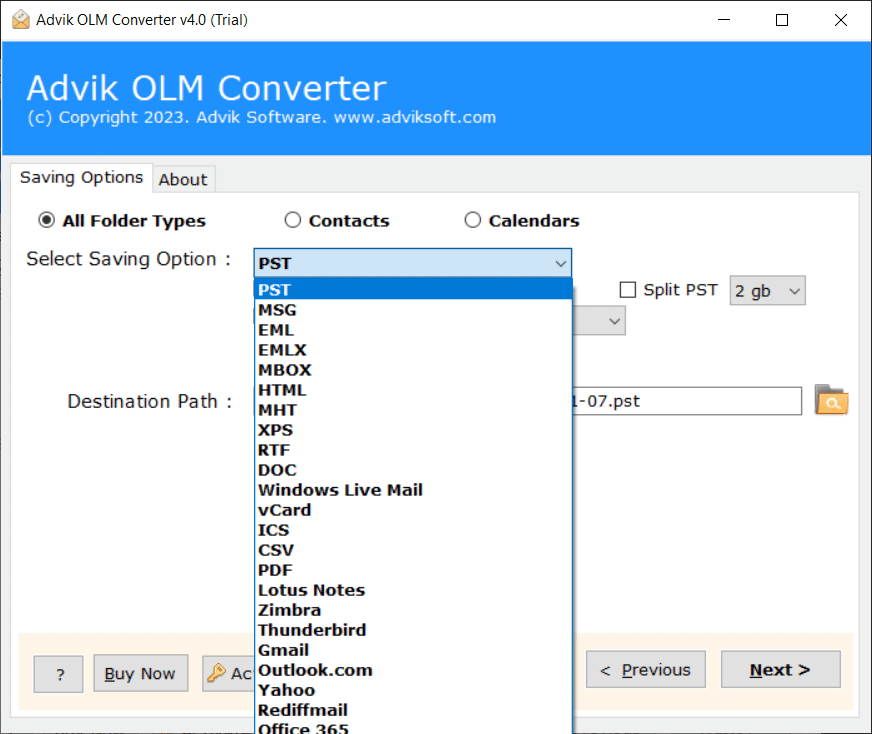The height and width of the screenshot is (734, 872).
Task: Click the folder browse icon for destination path
Action: click(831, 401)
